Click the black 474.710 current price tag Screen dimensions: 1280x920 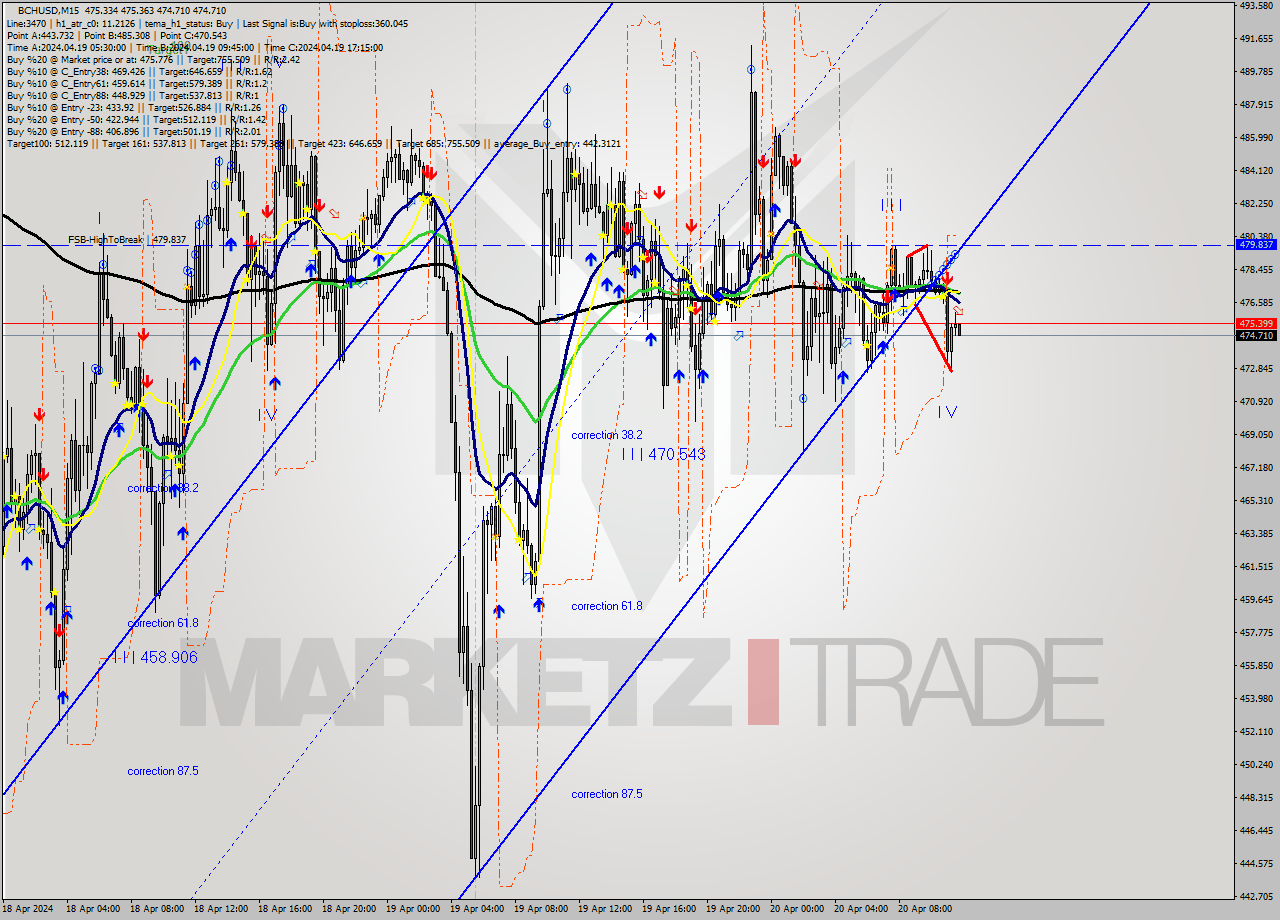pos(1256,336)
